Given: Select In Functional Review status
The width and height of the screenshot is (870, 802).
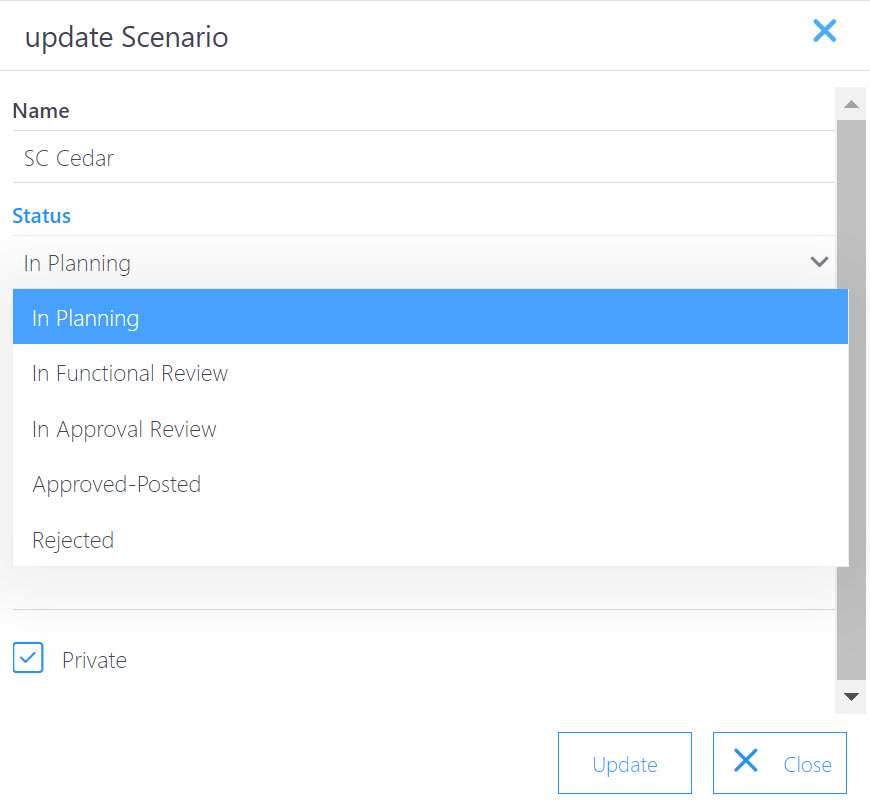Looking at the screenshot, I should (x=129, y=373).
